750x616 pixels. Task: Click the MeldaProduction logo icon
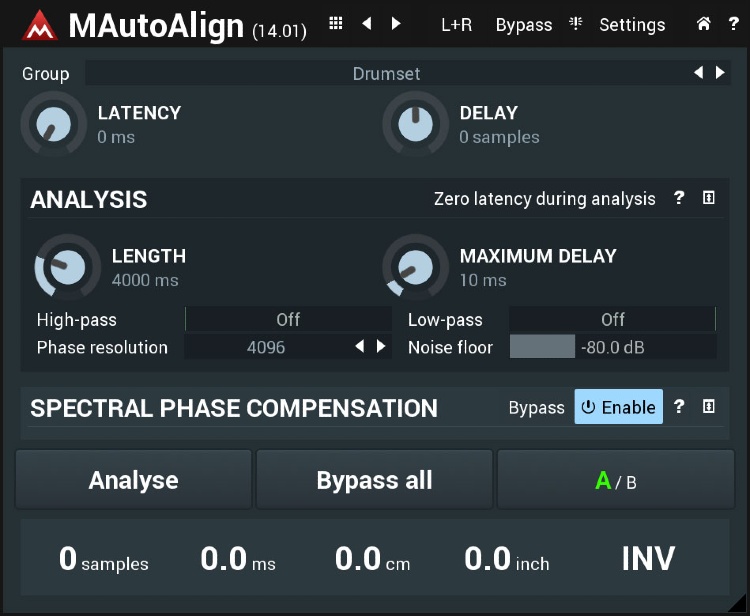pos(40,25)
